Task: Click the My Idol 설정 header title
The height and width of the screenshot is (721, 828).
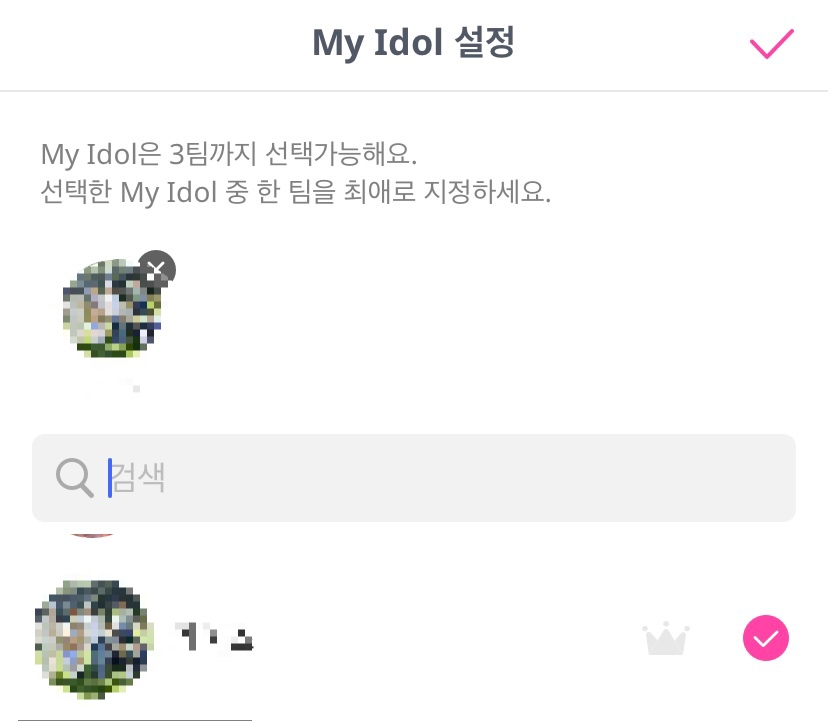Action: coord(413,44)
